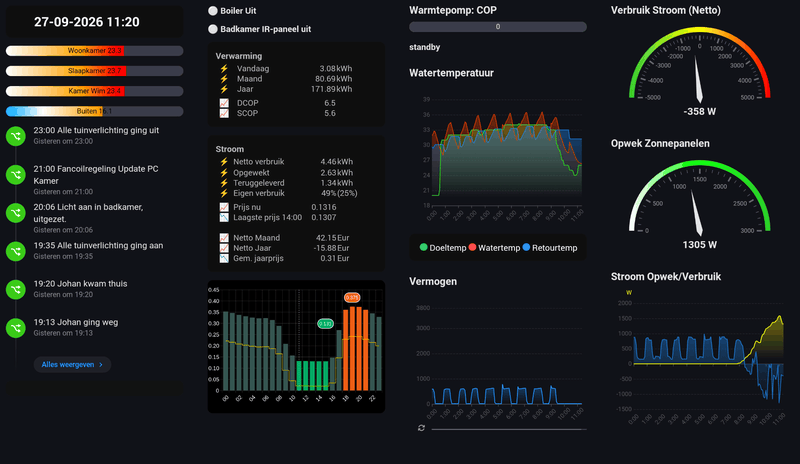Click the timeline icon for Johan kwam thuis
800x464 pixels.
point(16,289)
